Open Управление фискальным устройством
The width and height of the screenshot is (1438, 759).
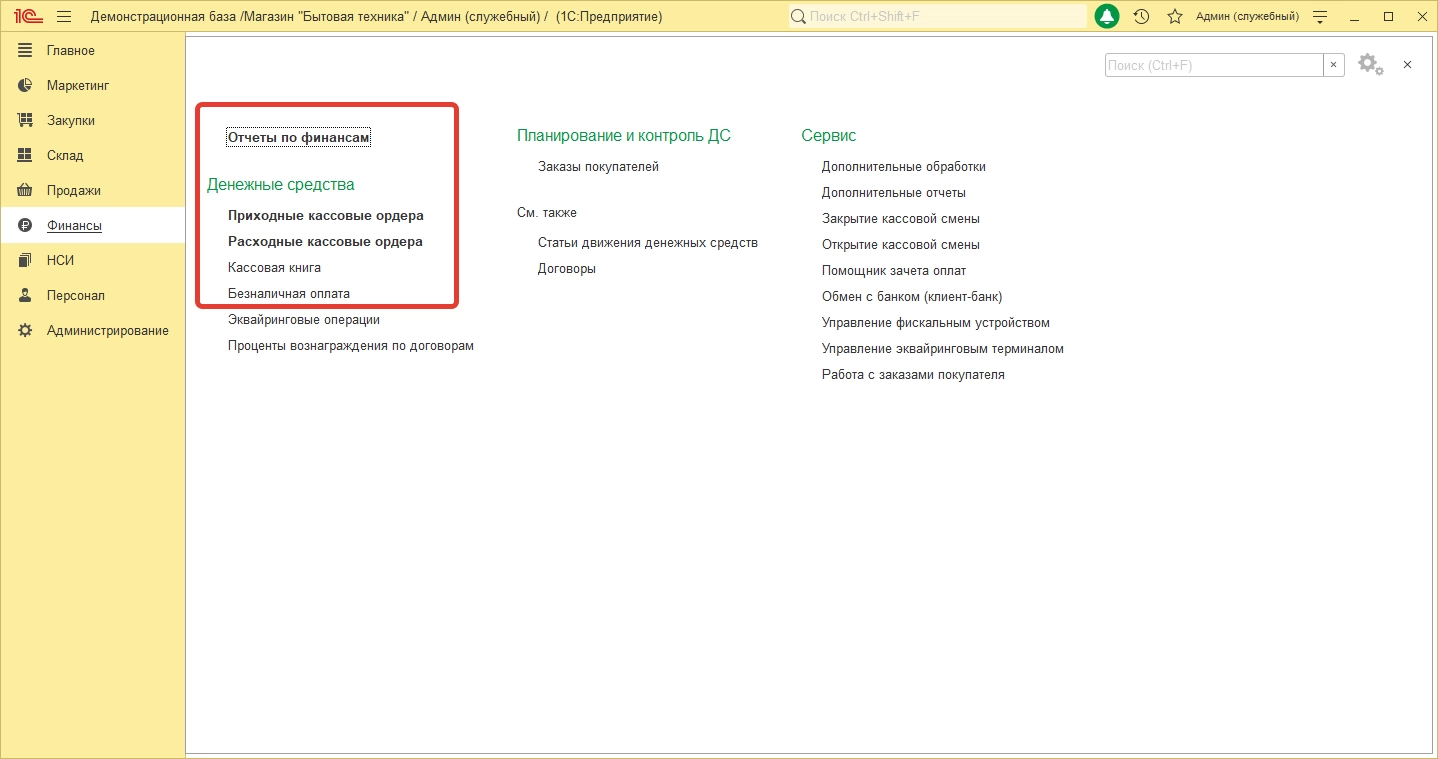tap(936, 323)
